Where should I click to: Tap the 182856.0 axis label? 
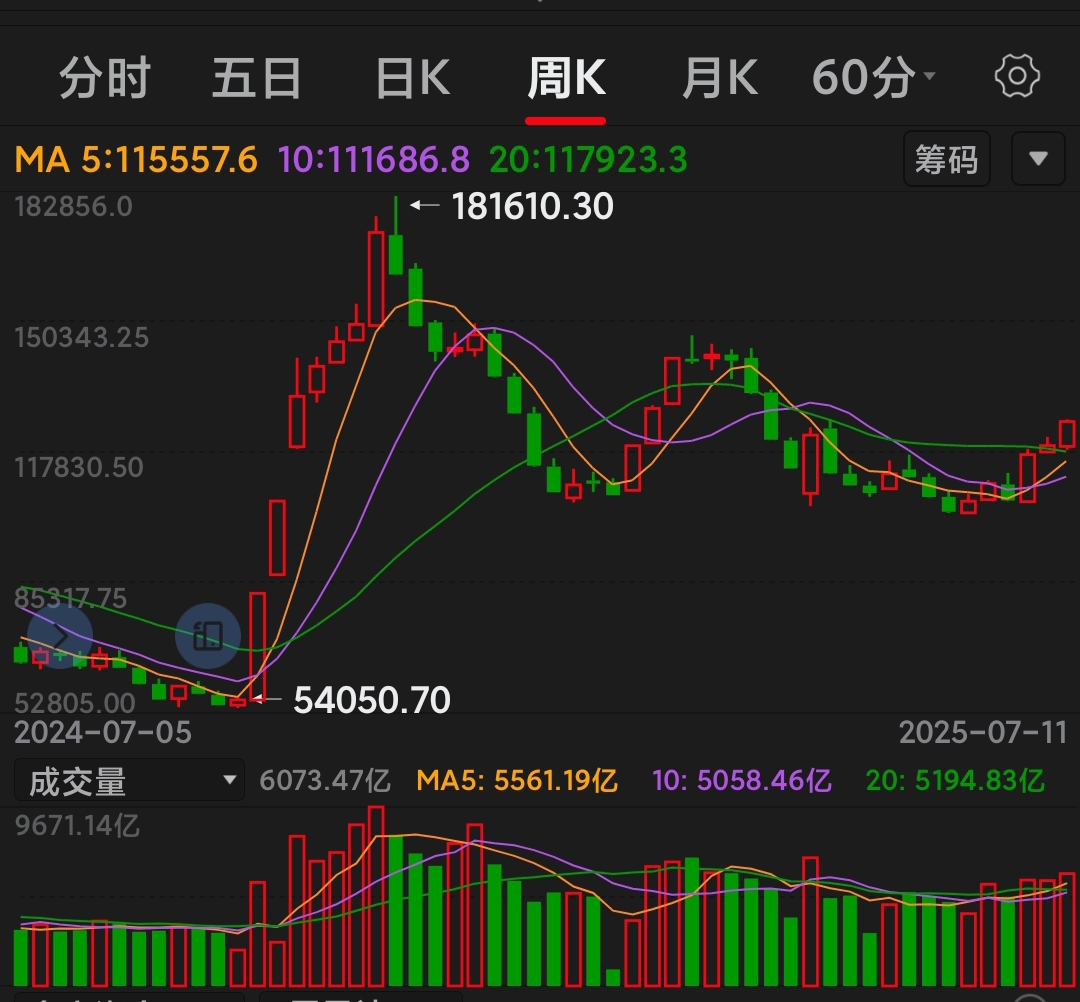(73, 207)
